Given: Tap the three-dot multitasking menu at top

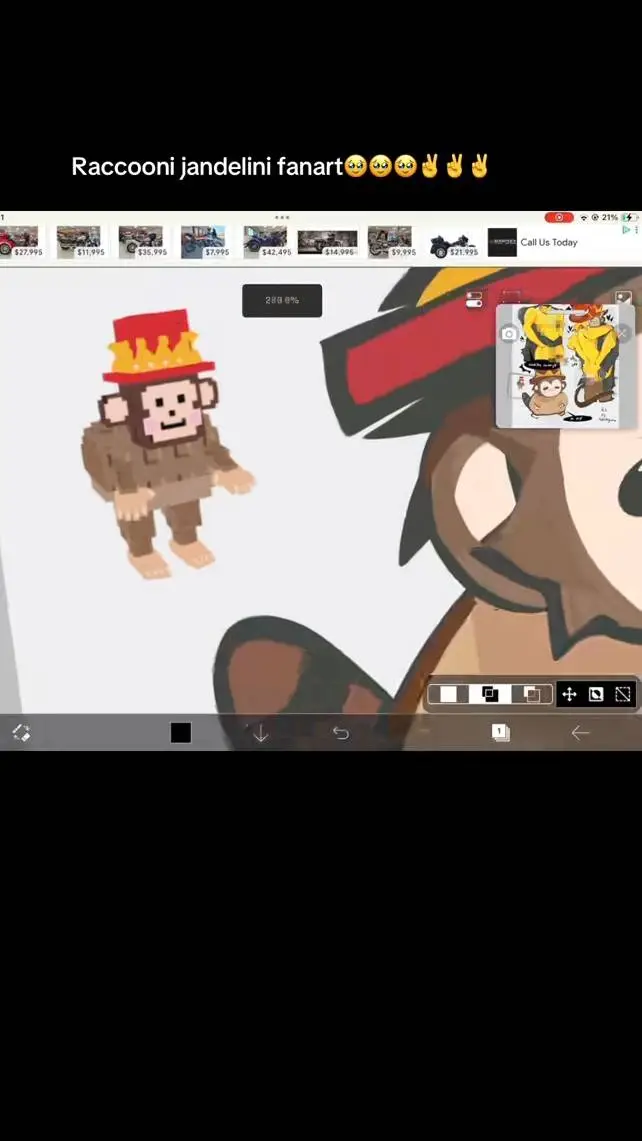Looking at the screenshot, I should point(282,217).
